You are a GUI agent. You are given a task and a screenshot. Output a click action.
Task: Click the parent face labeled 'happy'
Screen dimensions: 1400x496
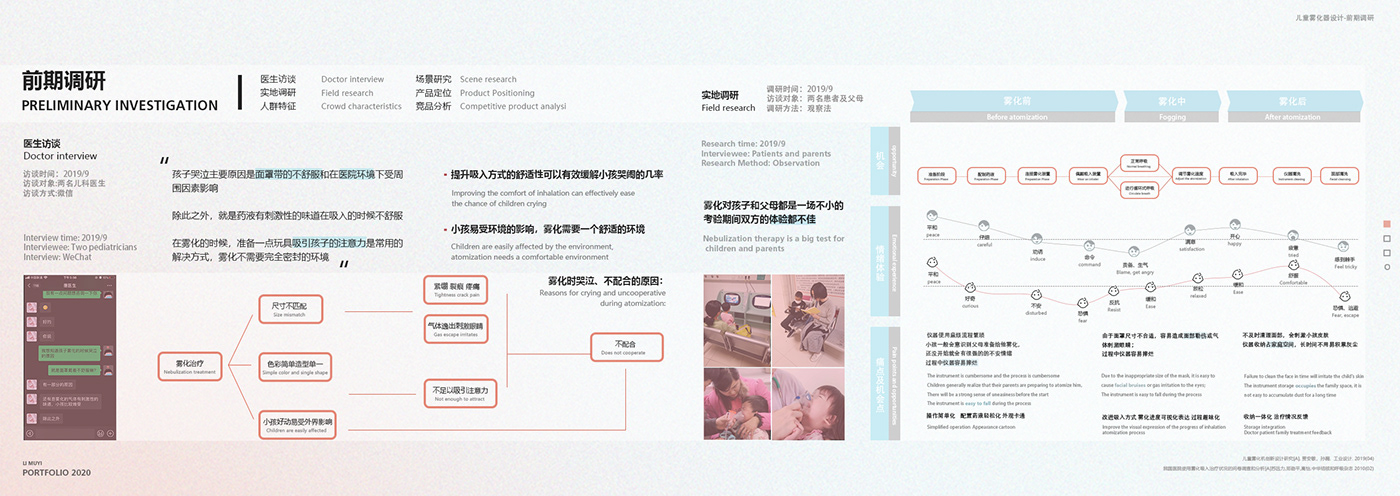[x=1235, y=224]
